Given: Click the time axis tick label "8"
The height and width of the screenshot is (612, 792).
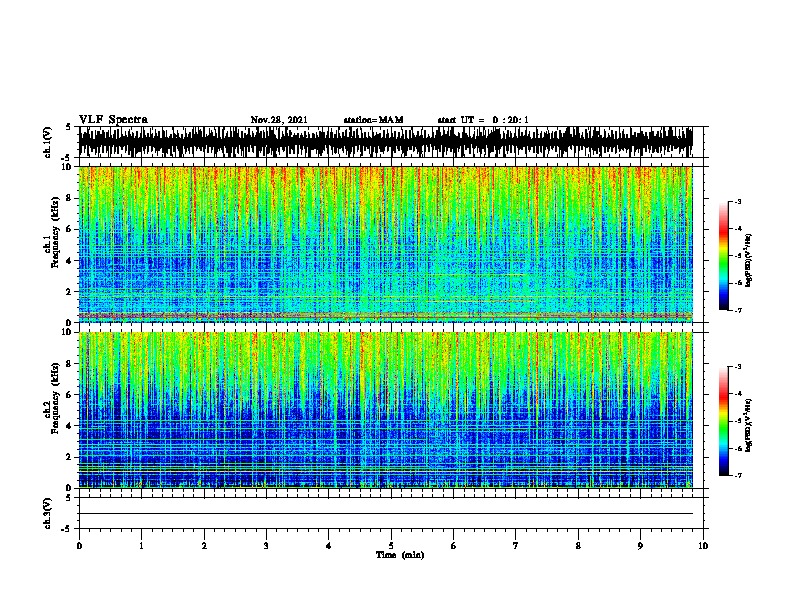Looking at the screenshot, I should tap(578, 546).
